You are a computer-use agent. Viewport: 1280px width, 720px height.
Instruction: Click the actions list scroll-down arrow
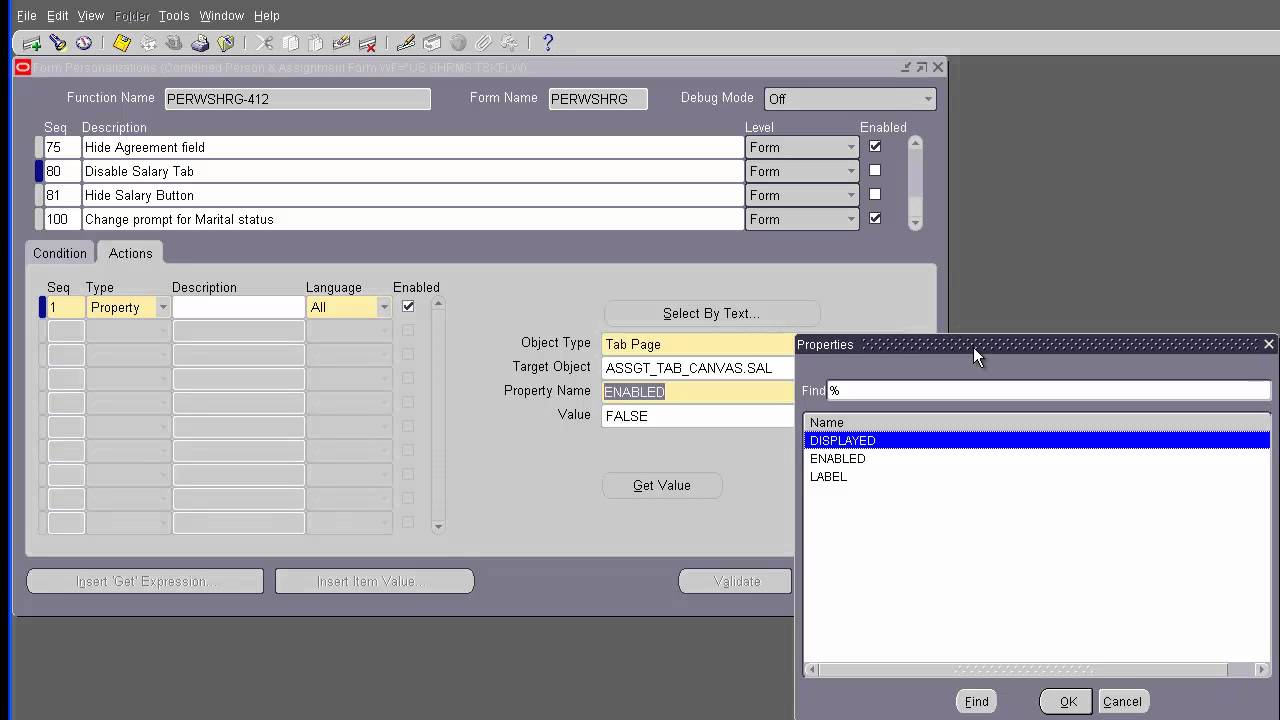tap(438, 526)
